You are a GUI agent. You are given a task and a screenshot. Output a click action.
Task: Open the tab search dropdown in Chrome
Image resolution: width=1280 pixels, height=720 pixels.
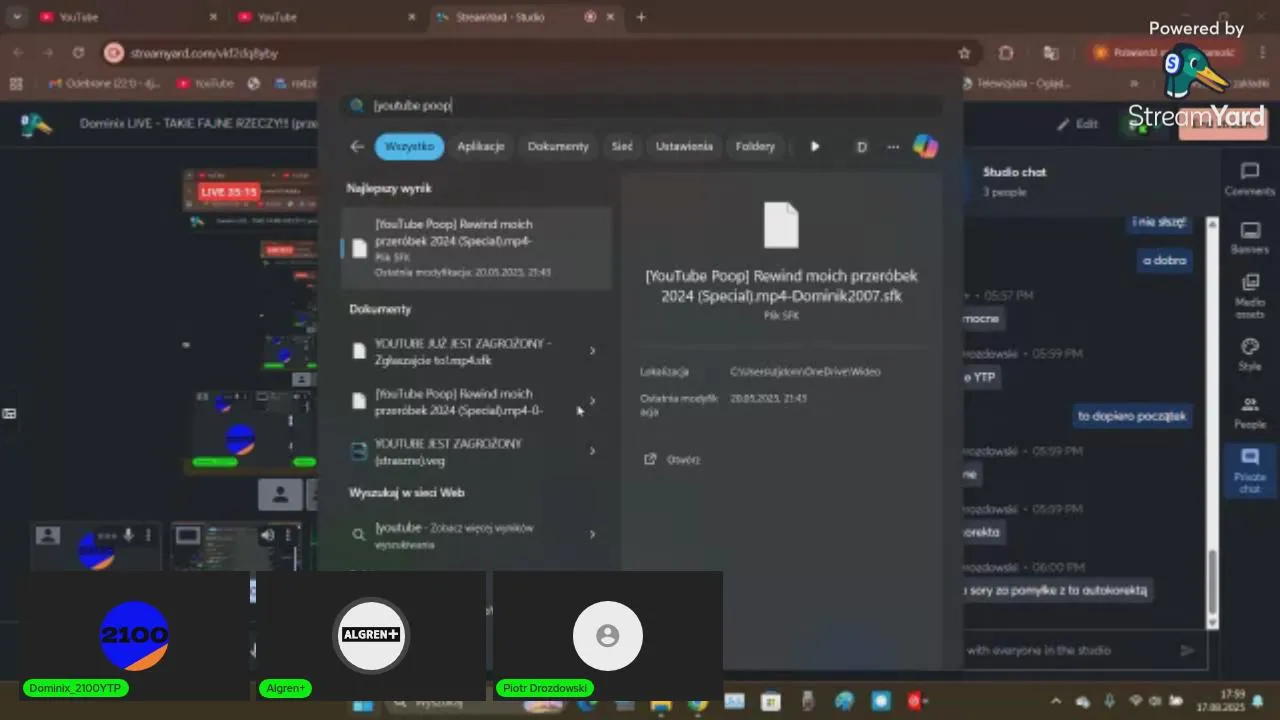[16, 17]
